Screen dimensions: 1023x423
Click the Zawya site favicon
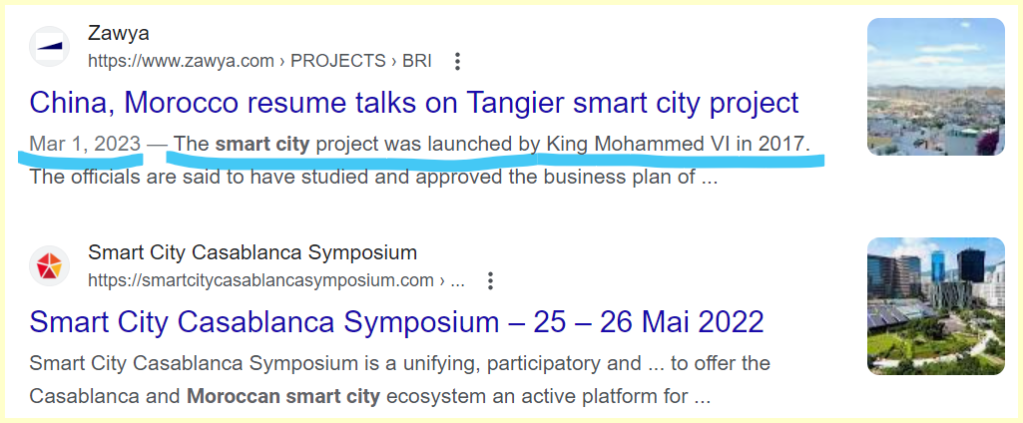(49, 47)
